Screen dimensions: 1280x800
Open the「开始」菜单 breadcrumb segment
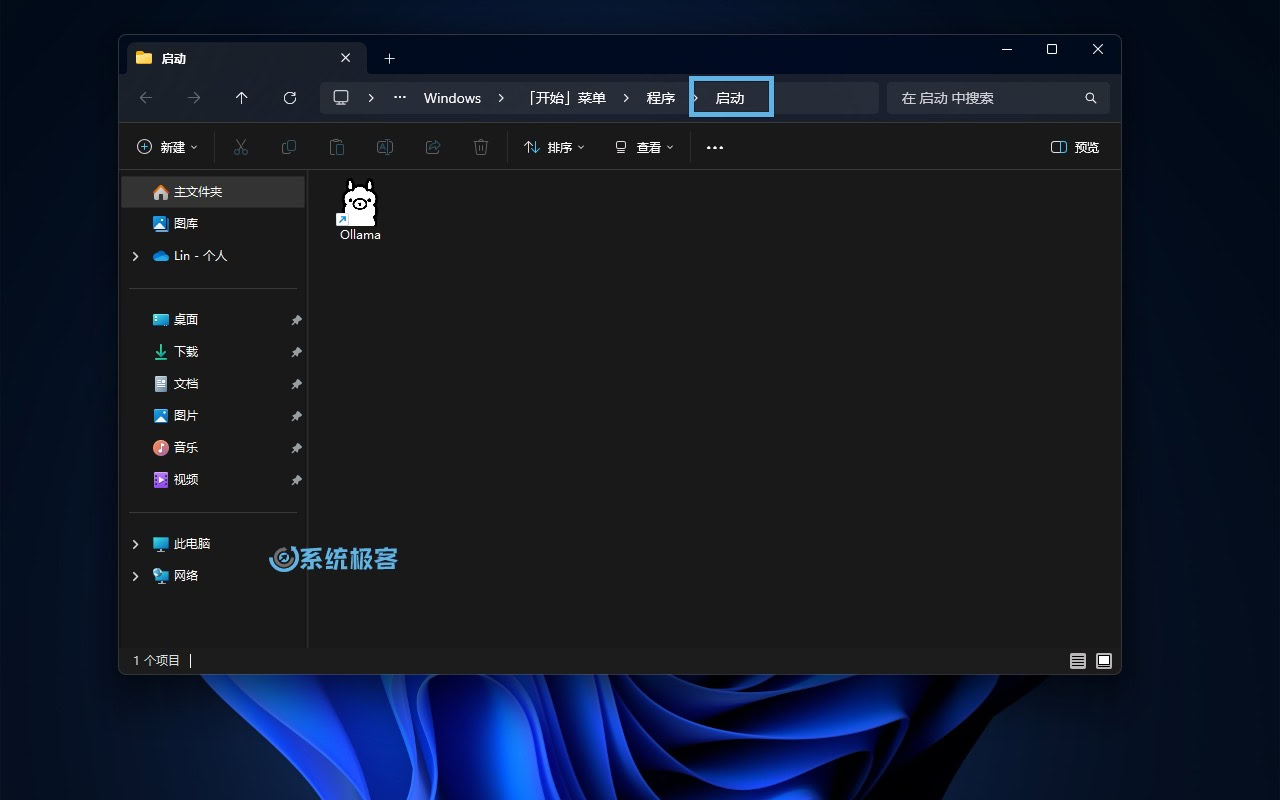click(566, 98)
